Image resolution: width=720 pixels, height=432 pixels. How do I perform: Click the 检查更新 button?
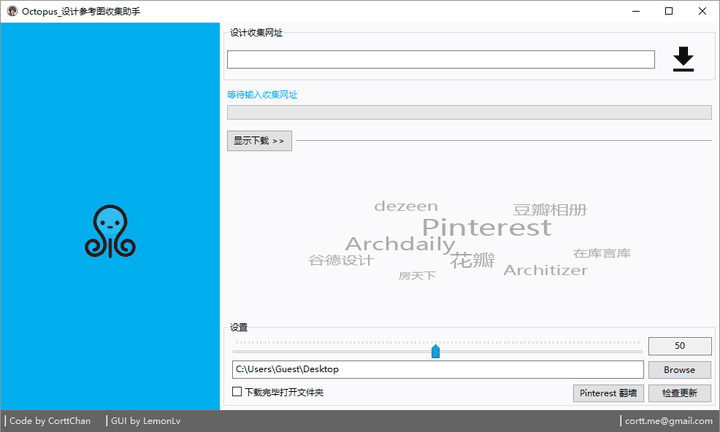click(680, 393)
